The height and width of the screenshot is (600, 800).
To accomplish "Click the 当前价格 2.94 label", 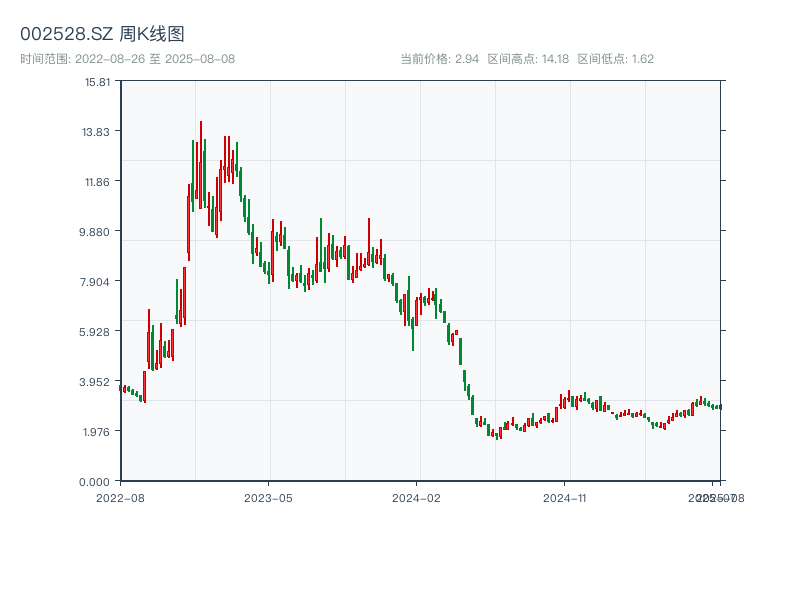I will 439,59.
